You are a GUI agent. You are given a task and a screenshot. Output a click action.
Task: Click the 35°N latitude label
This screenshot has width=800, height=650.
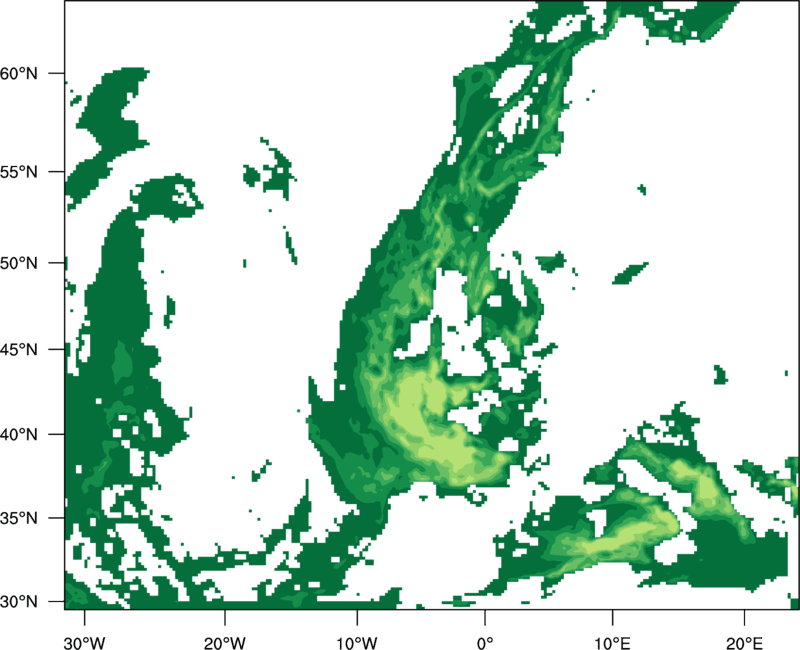[x=19, y=518]
